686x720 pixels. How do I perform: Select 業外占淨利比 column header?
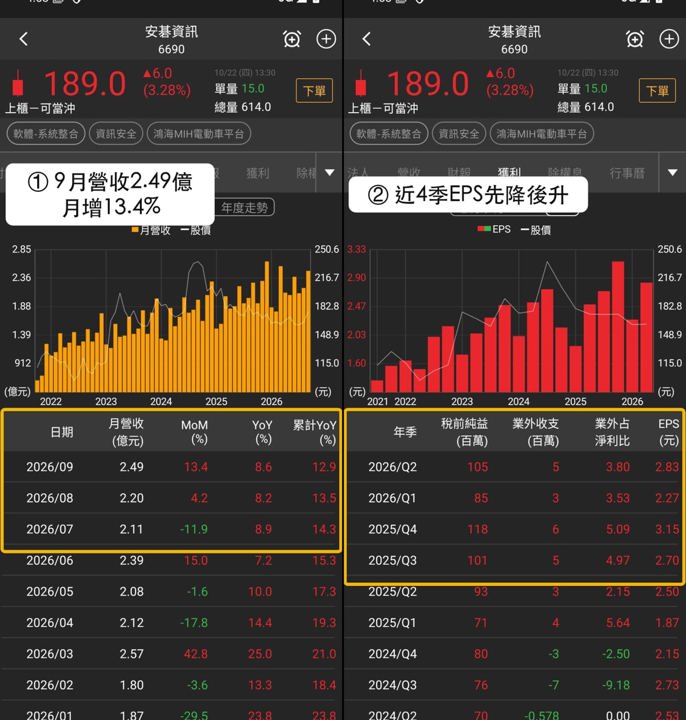[612, 432]
